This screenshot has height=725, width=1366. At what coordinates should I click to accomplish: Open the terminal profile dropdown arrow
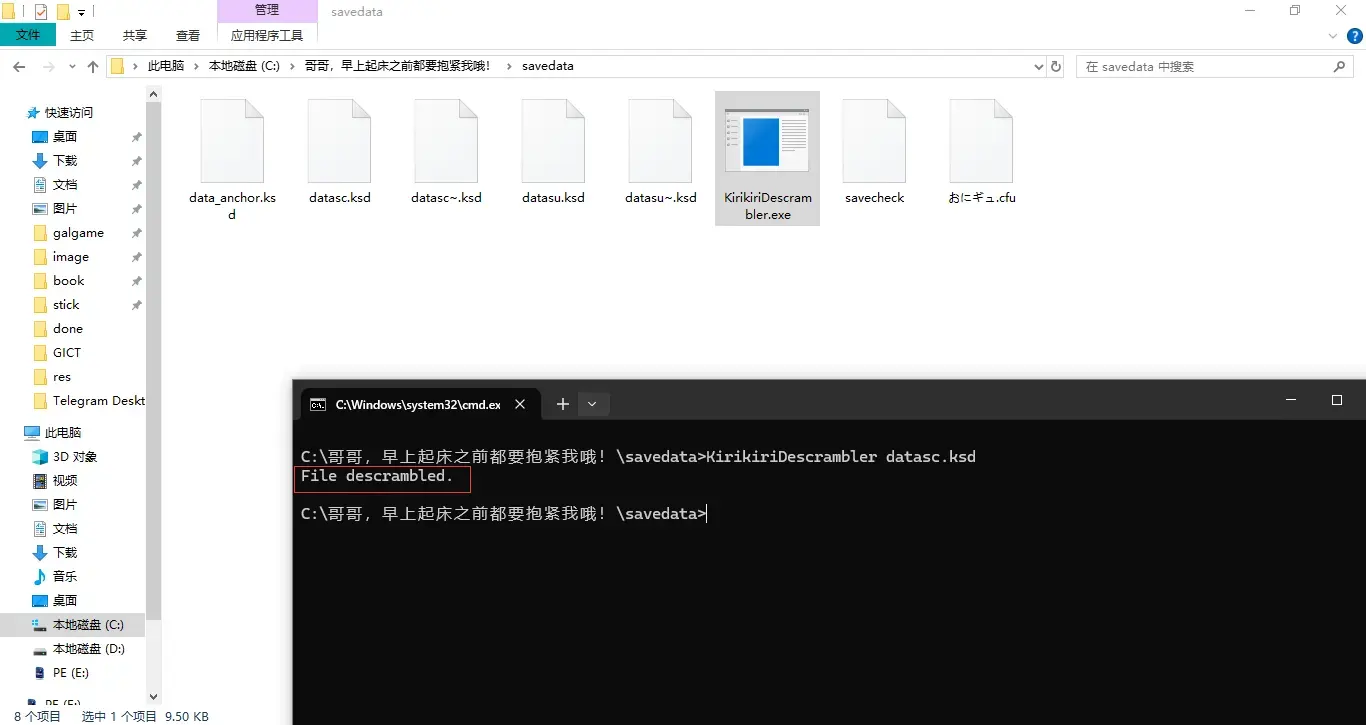pyautogui.click(x=592, y=404)
